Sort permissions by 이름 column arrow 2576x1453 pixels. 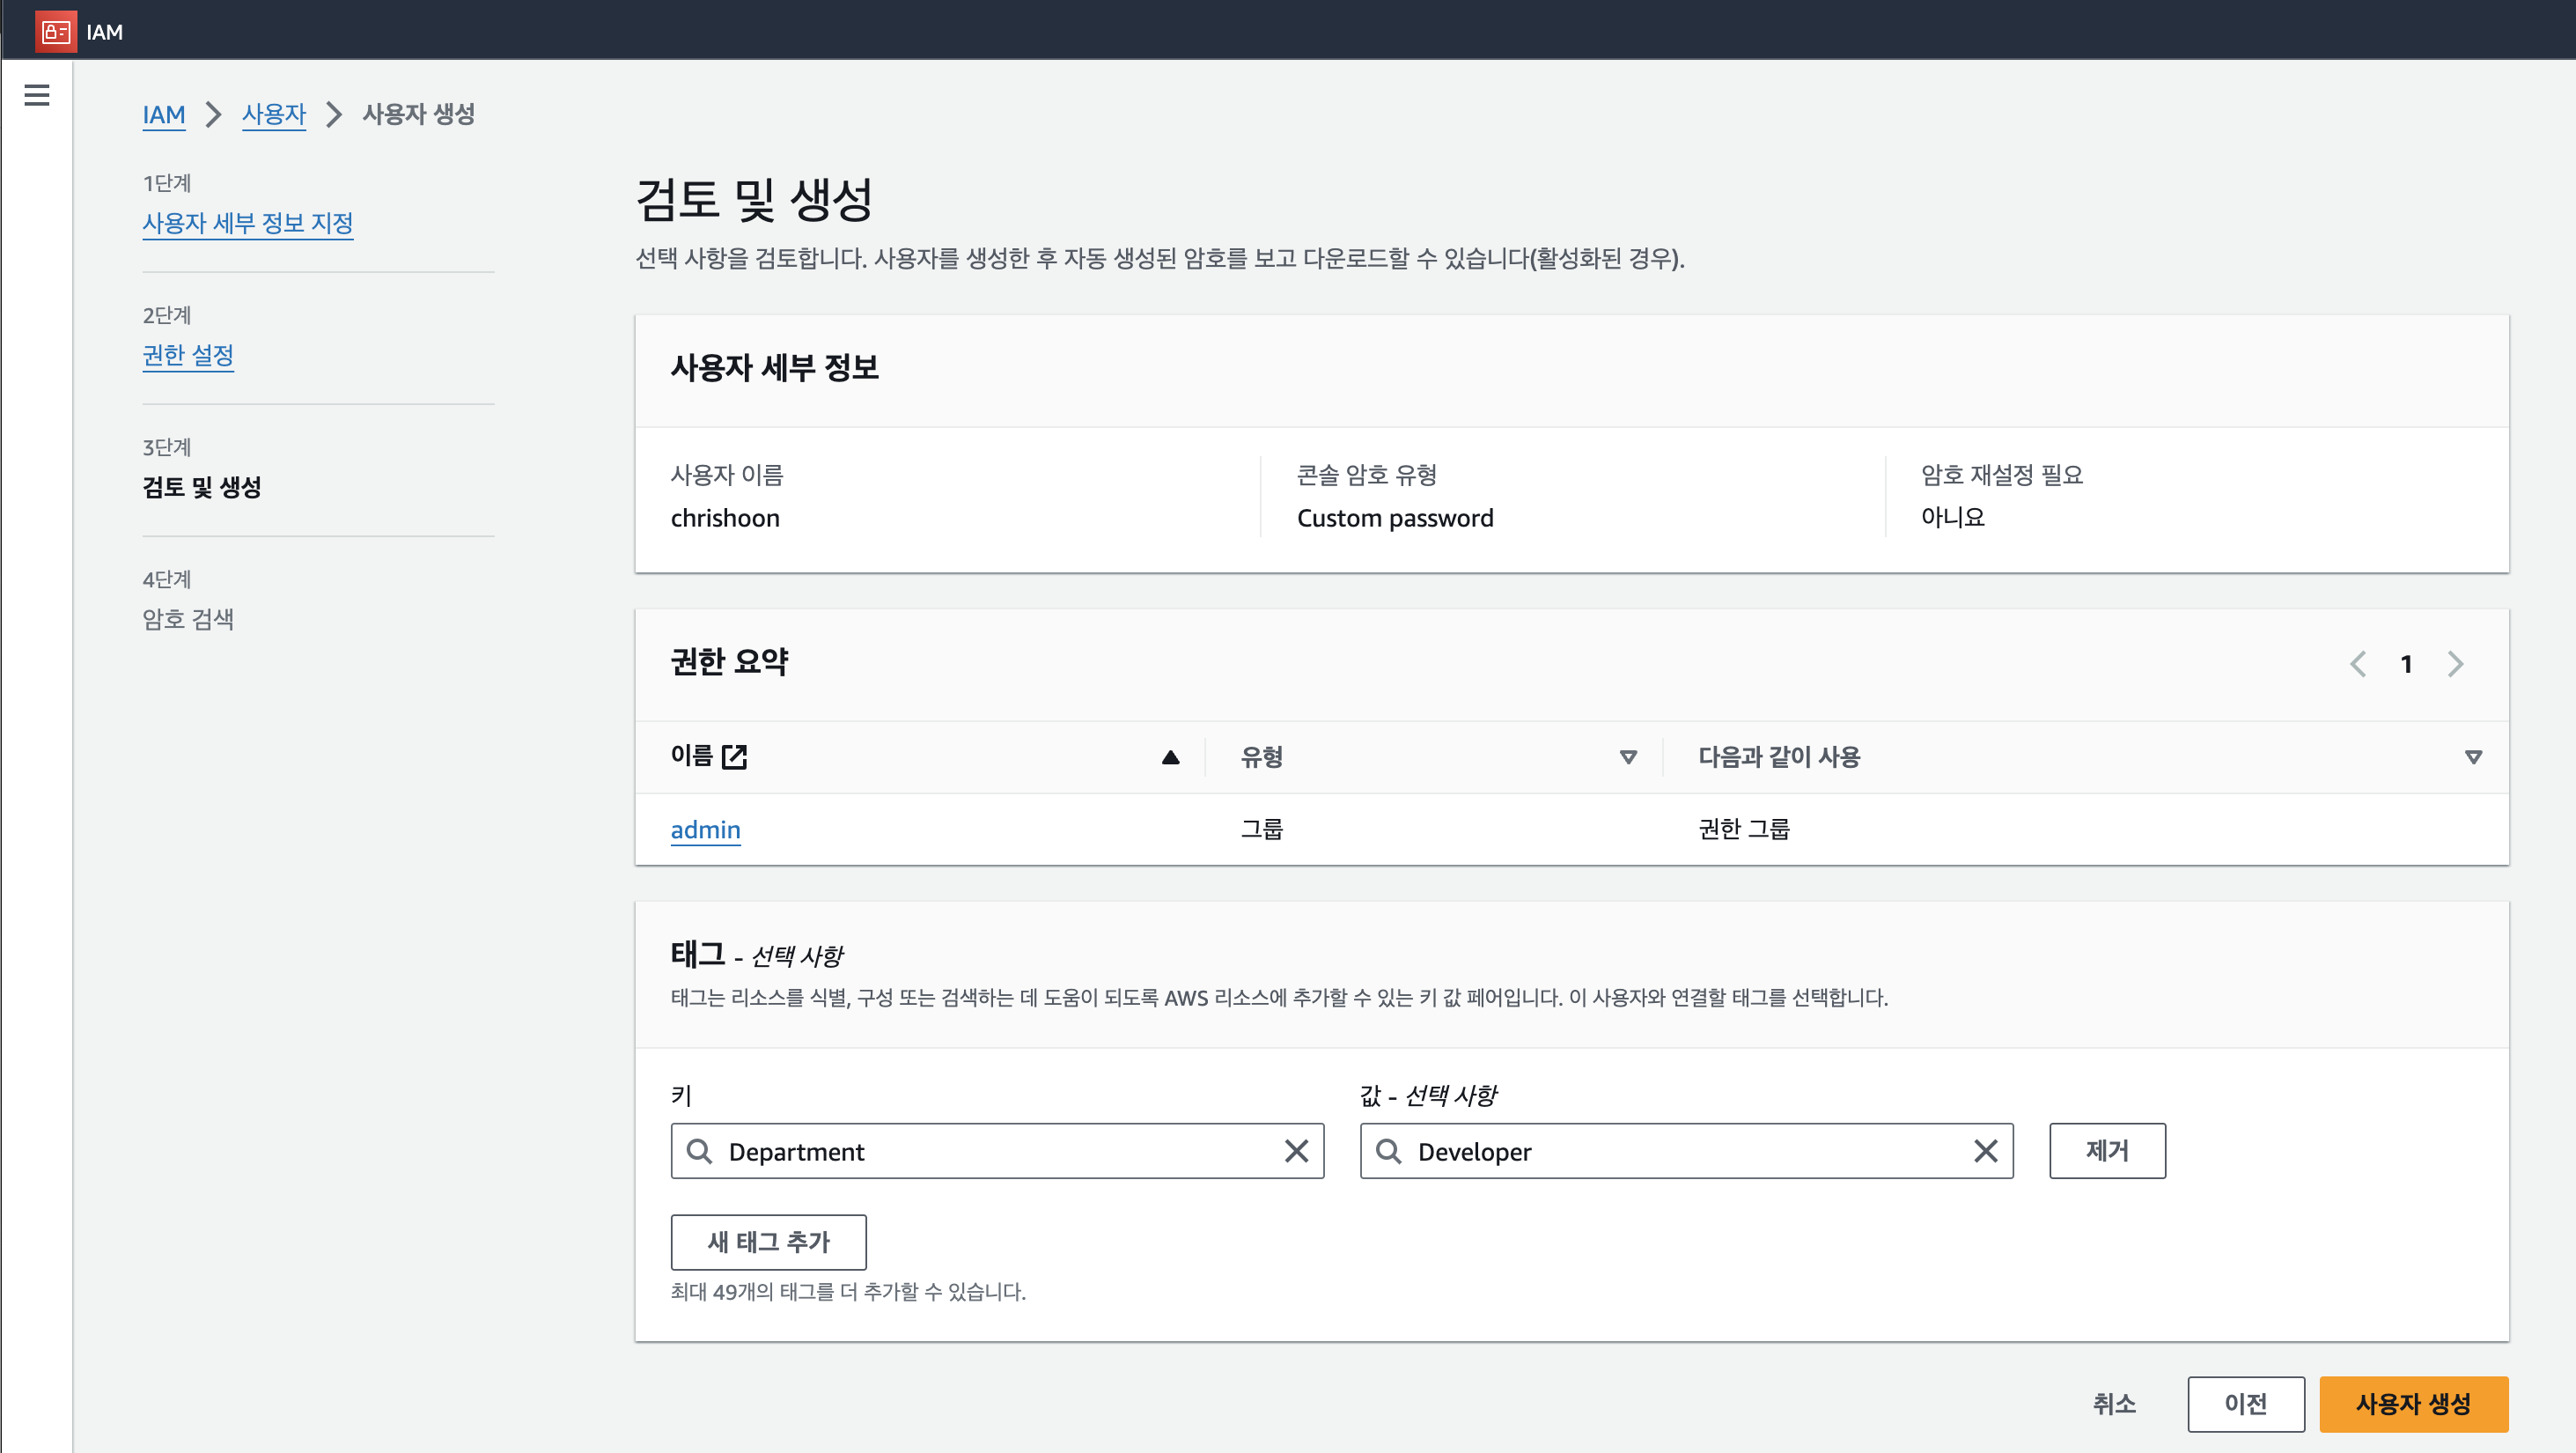[x=1170, y=757]
